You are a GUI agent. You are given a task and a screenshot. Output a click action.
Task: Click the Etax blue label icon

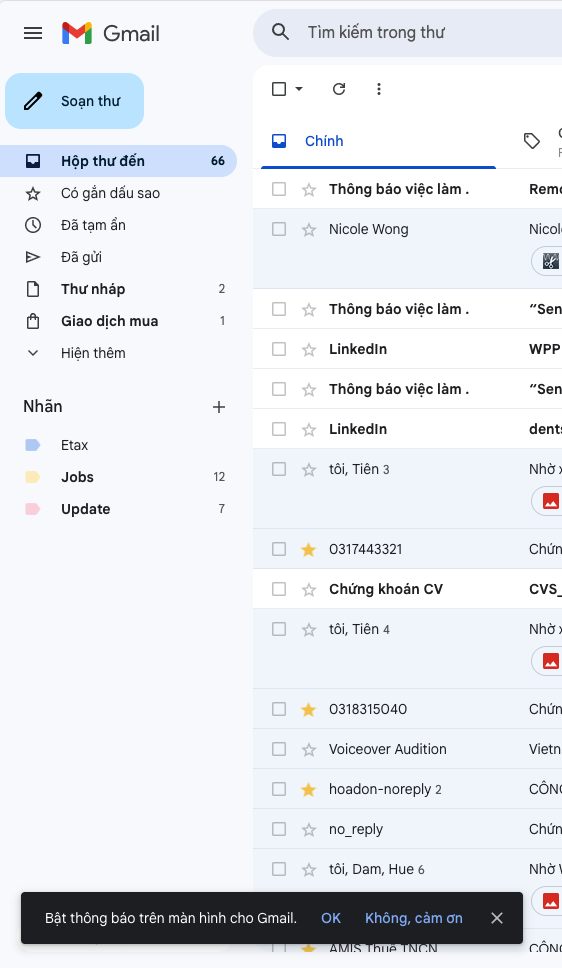(33, 445)
